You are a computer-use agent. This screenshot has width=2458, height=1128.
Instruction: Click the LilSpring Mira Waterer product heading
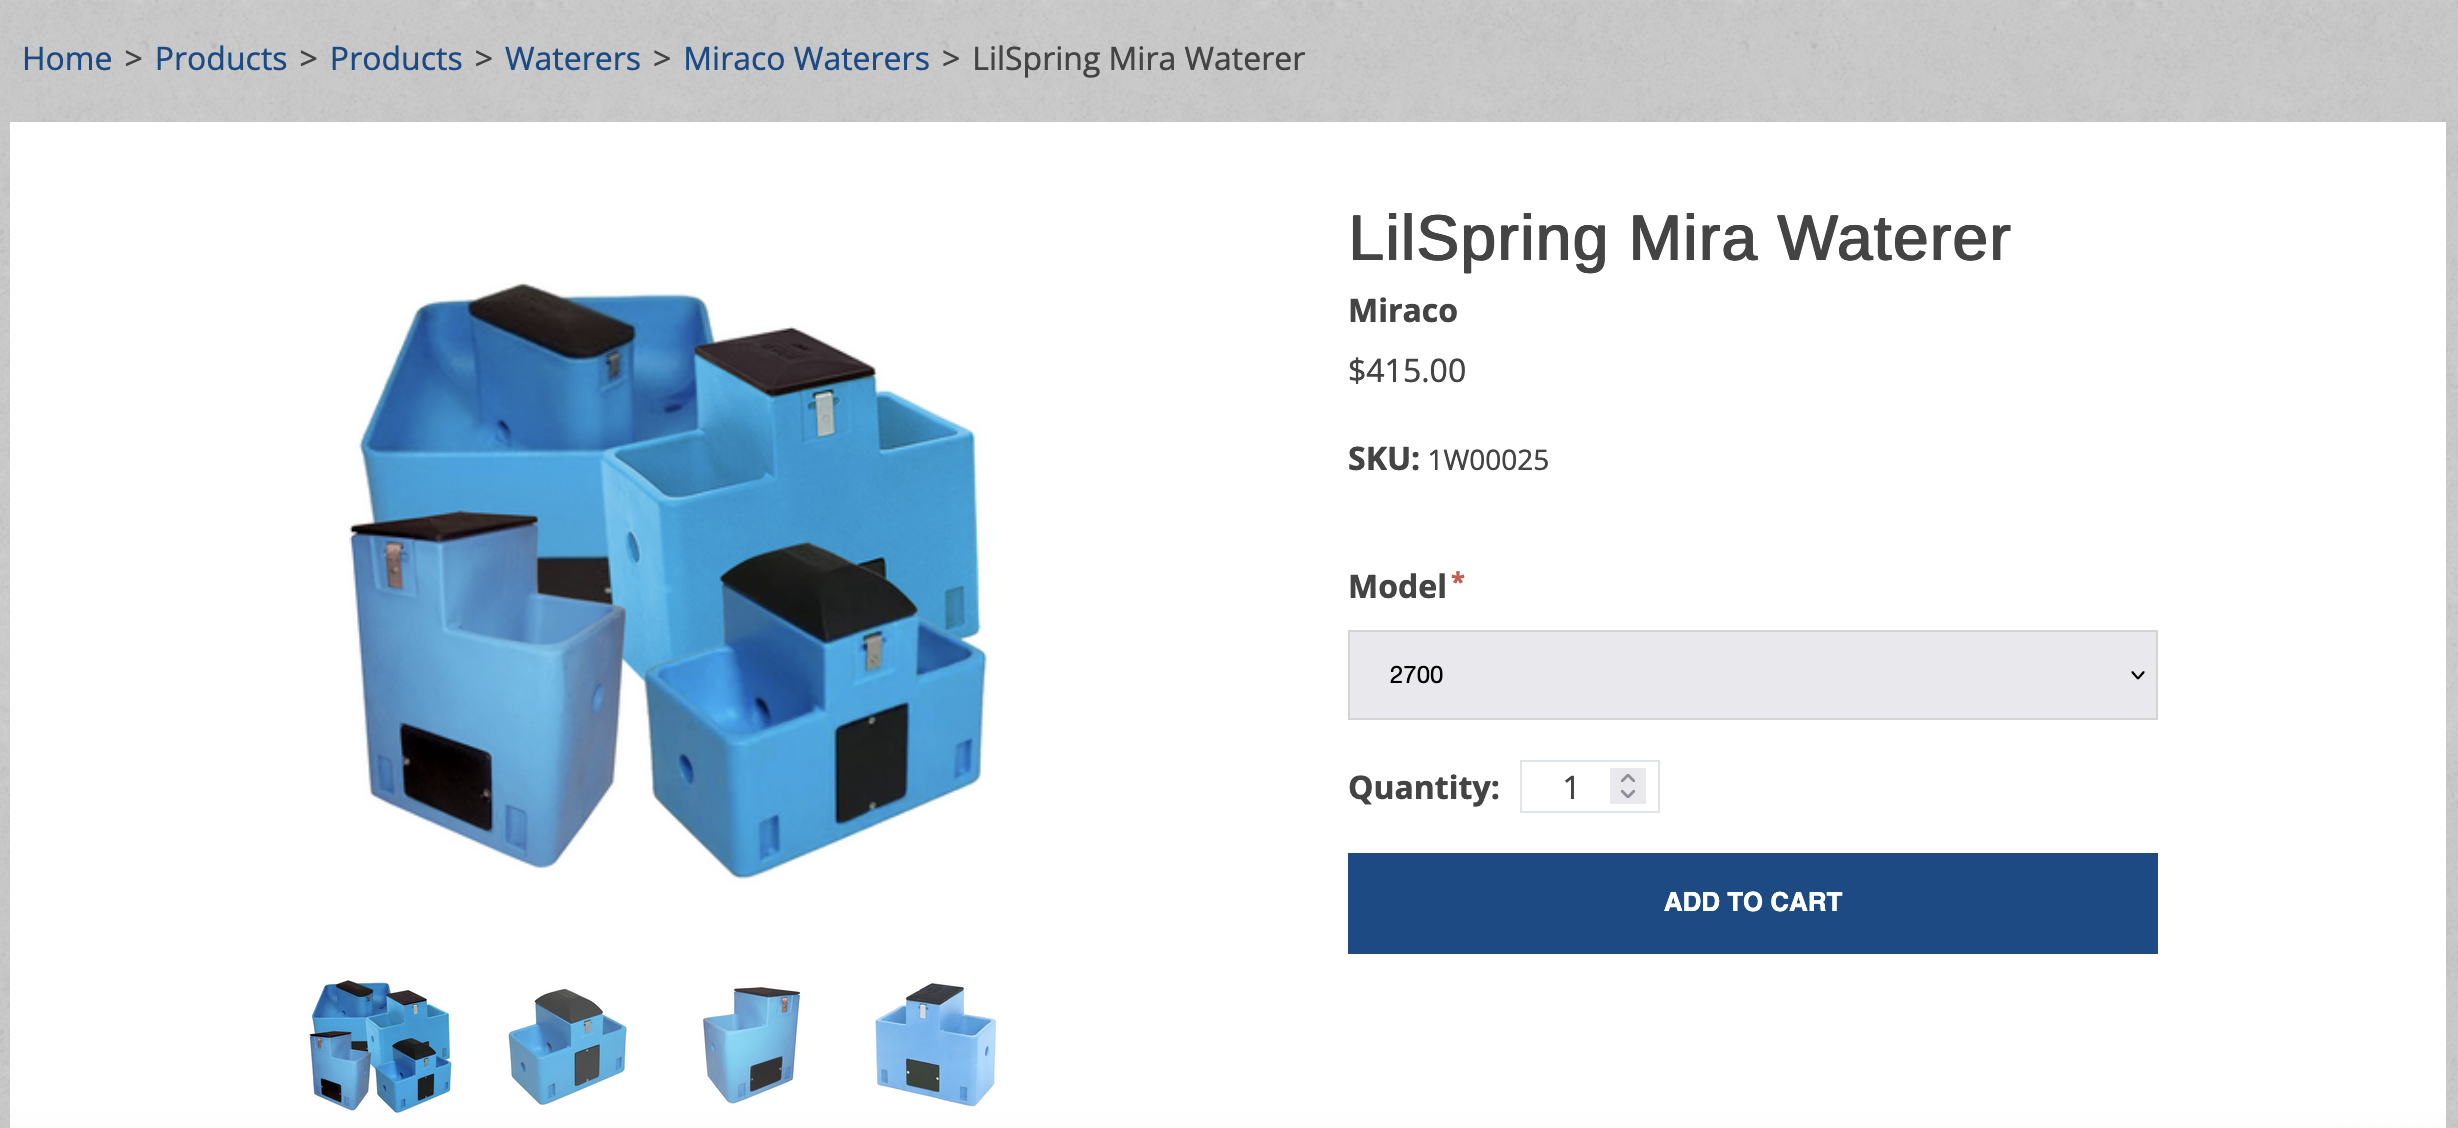(x=1679, y=239)
